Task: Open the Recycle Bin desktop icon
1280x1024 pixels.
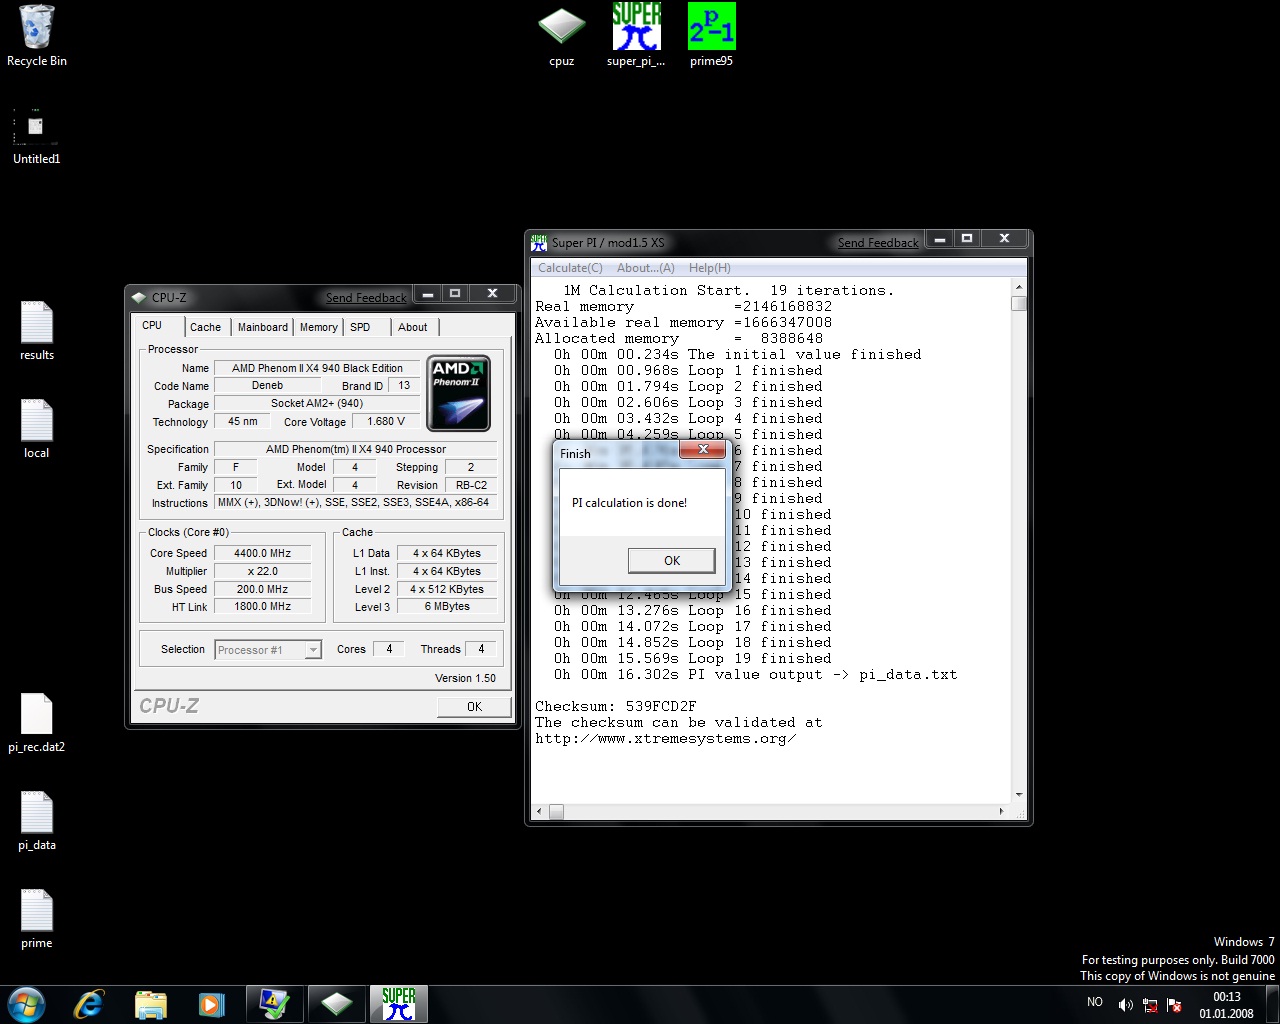Action: point(37,36)
